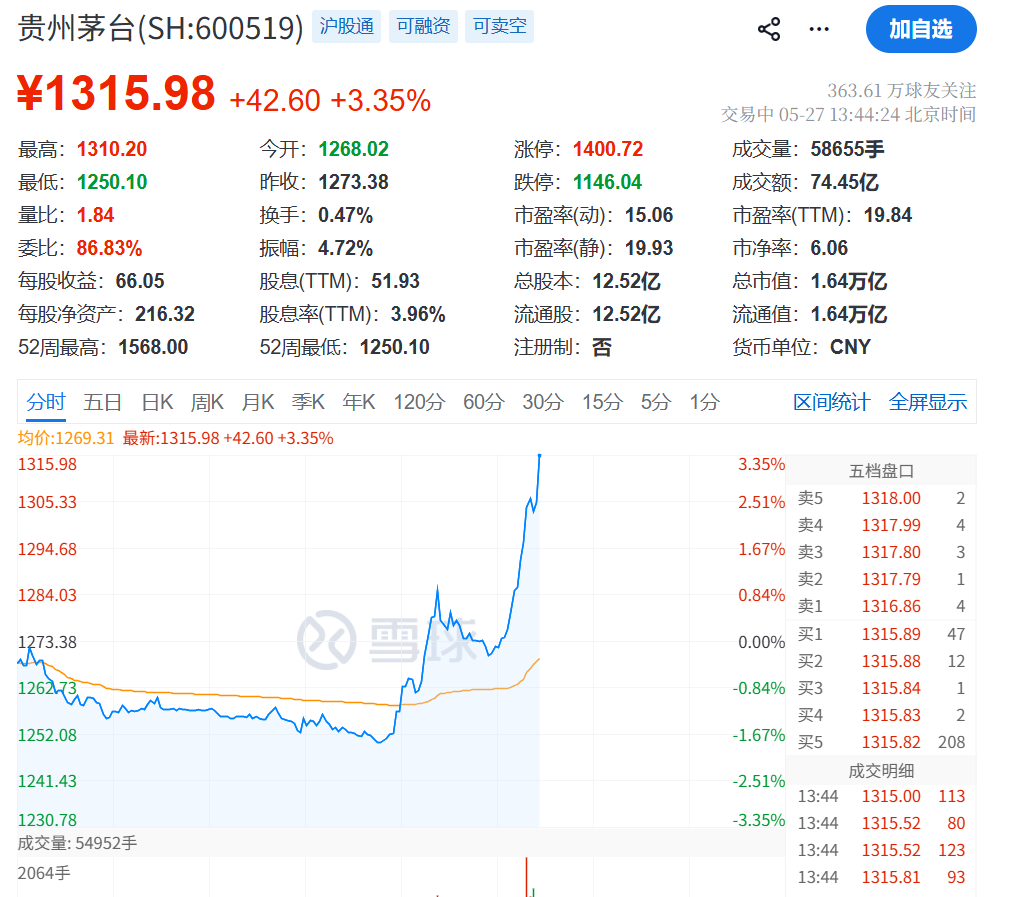This screenshot has height=897, width=1011.
Task: Click the 卖1 row price 1316.86
Action: pyautogui.click(x=891, y=607)
